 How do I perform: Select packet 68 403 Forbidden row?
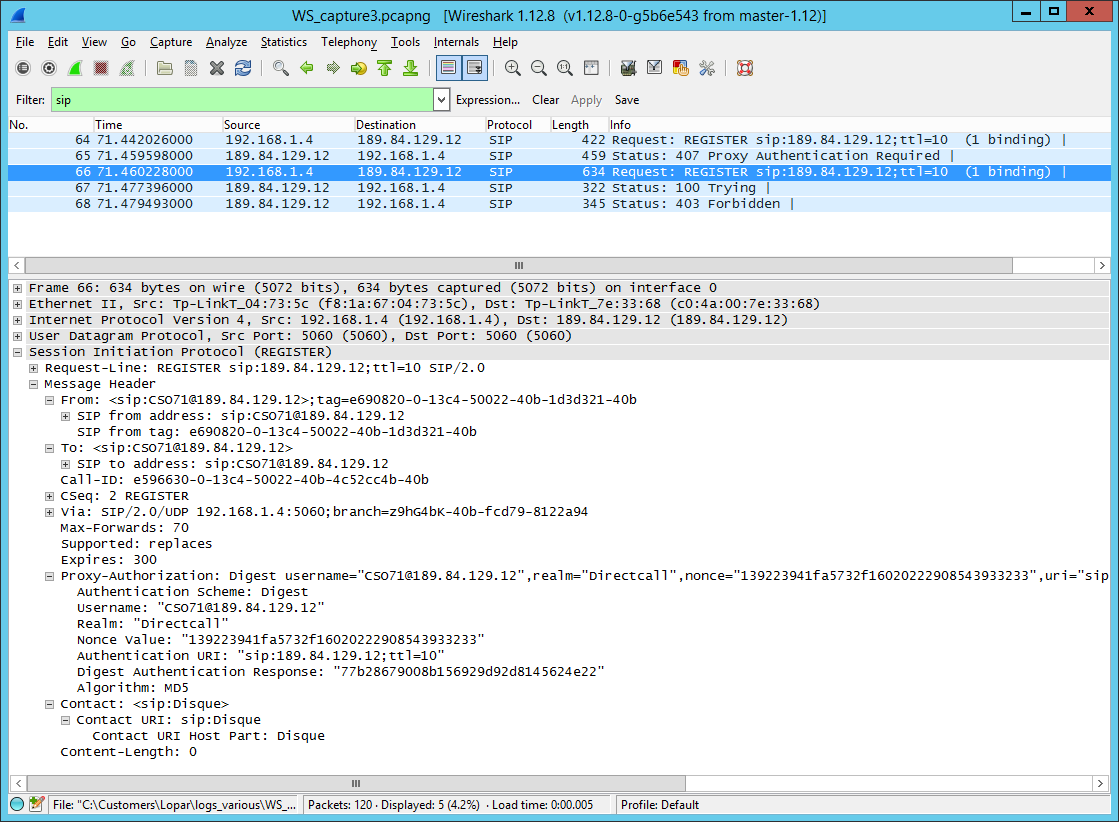559,204
